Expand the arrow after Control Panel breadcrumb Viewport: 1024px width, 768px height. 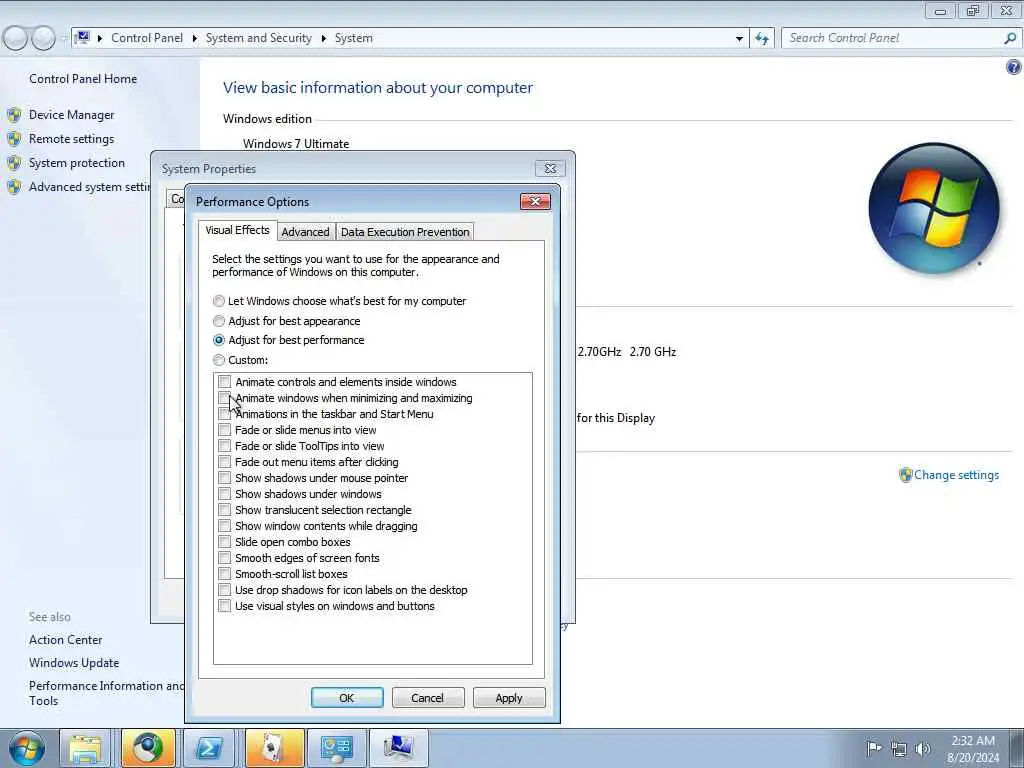(195, 39)
